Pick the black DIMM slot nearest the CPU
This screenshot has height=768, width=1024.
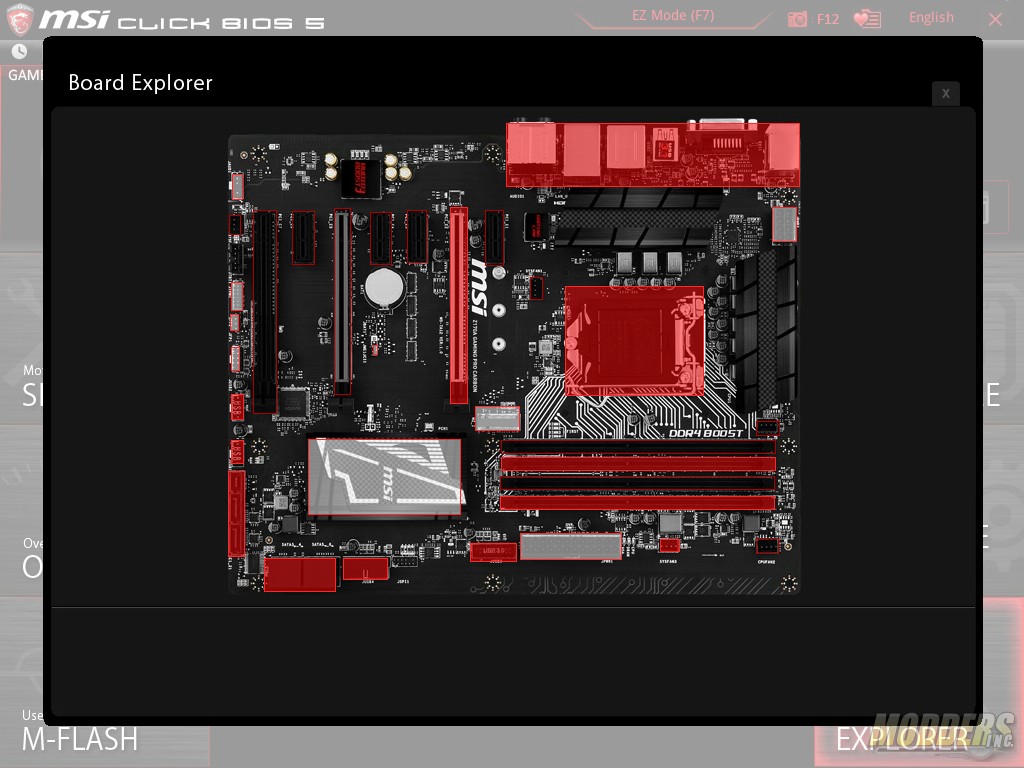(x=637, y=446)
